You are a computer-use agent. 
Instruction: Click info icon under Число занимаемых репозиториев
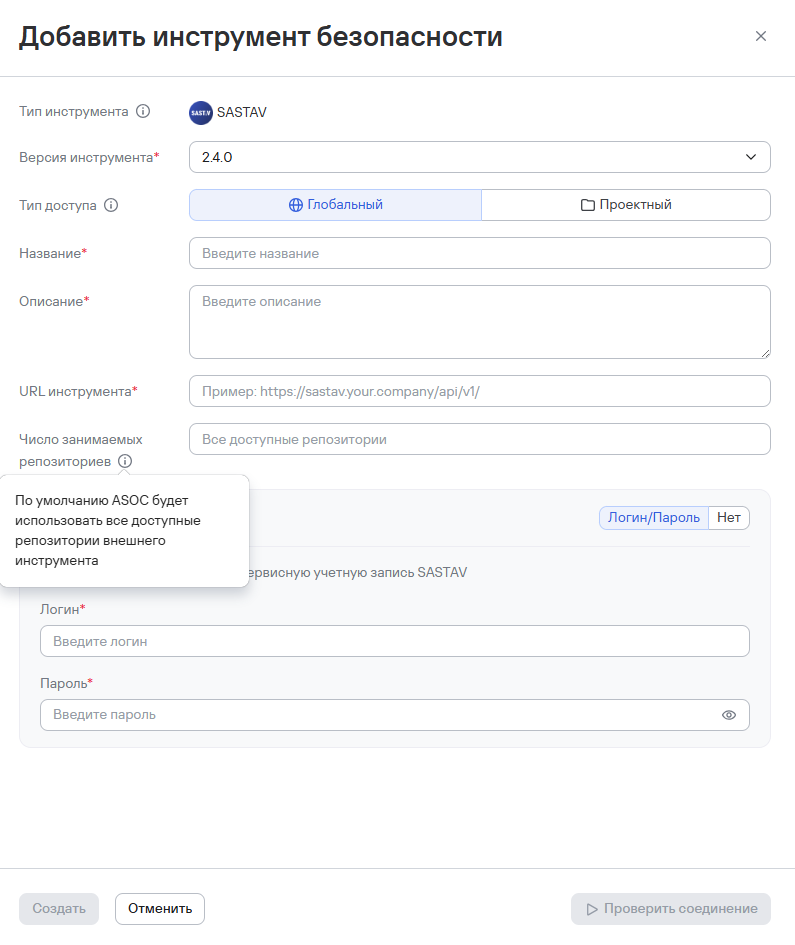pyautogui.click(x=125, y=461)
